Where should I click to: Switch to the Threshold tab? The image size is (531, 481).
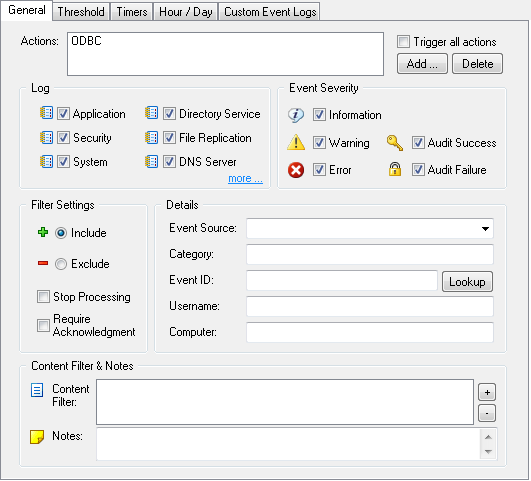coord(81,12)
